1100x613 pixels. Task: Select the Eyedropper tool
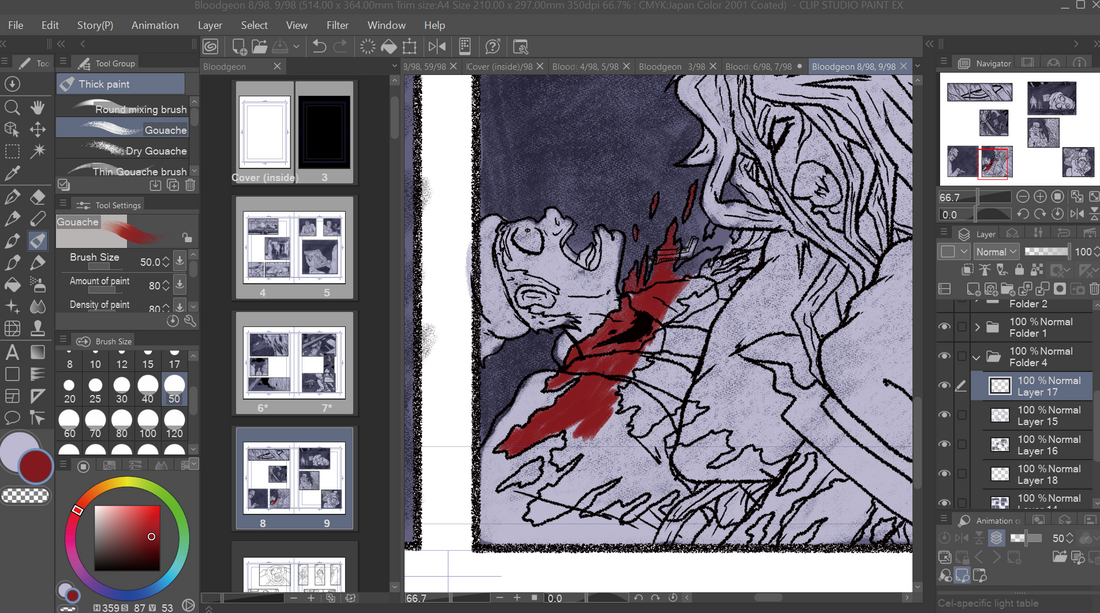[12, 173]
